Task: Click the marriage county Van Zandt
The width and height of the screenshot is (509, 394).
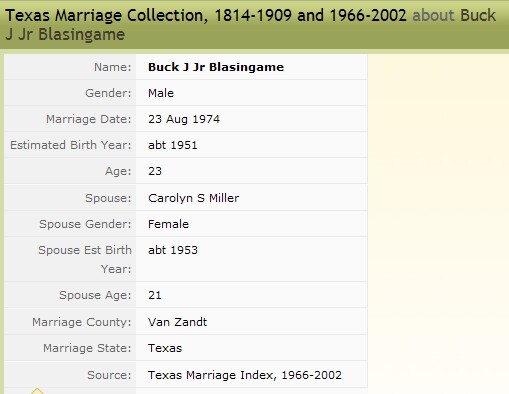Action: pos(178,322)
